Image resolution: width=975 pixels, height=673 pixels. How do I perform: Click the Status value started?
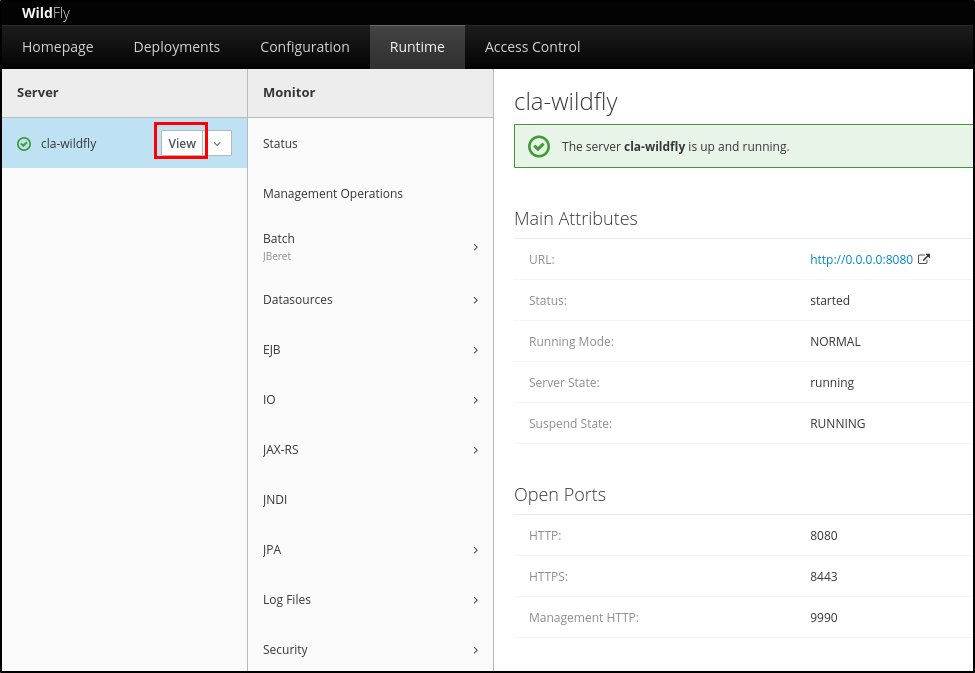point(829,300)
